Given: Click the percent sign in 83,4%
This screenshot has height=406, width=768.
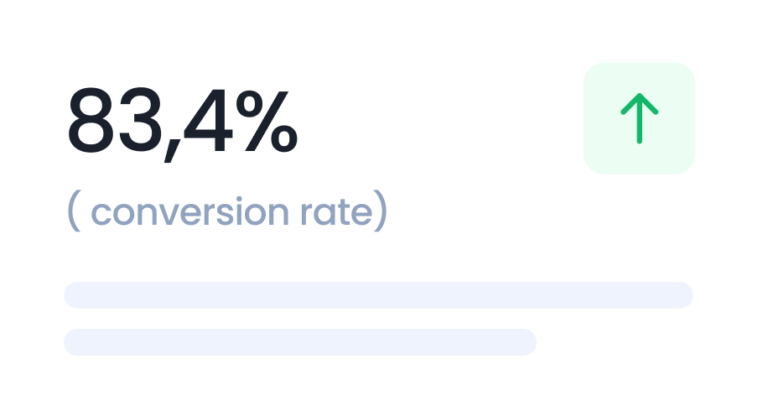Looking at the screenshot, I should [x=268, y=121].
